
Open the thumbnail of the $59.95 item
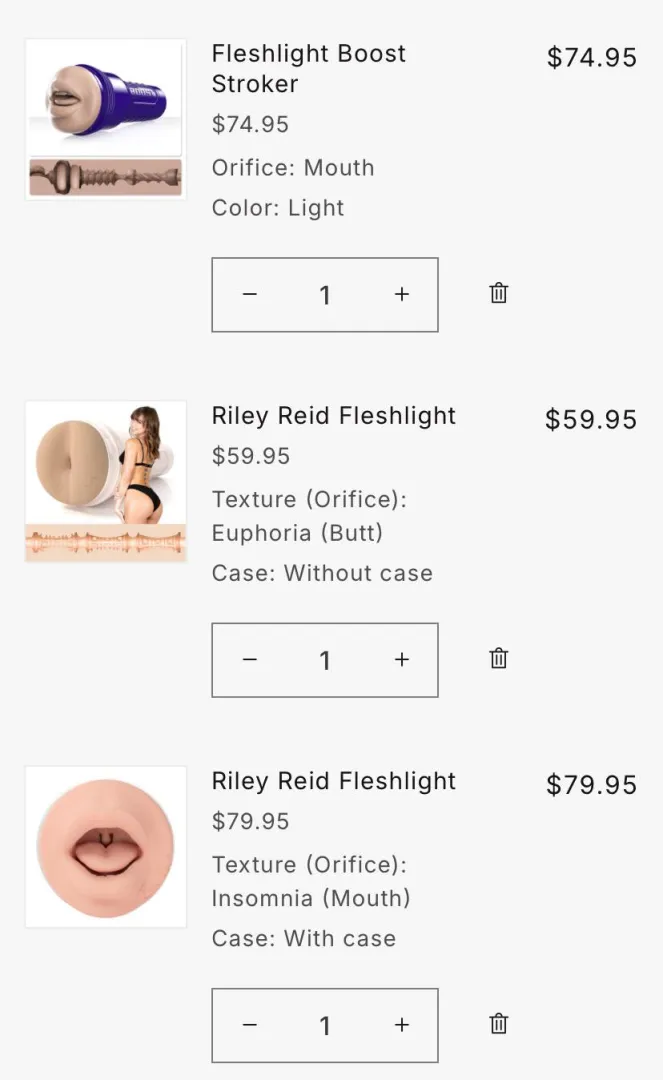(x=105, y=482)
